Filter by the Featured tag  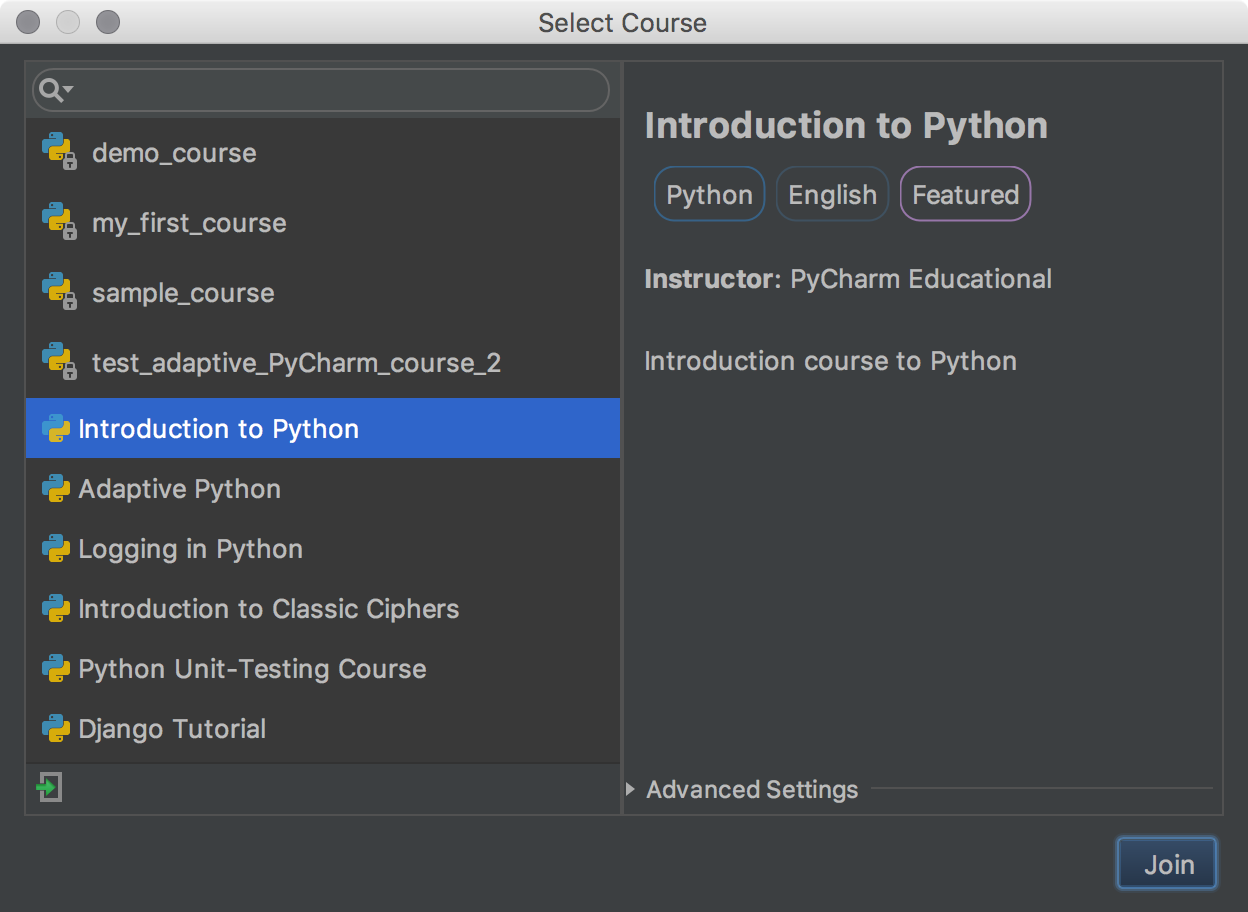coord(965,194)
